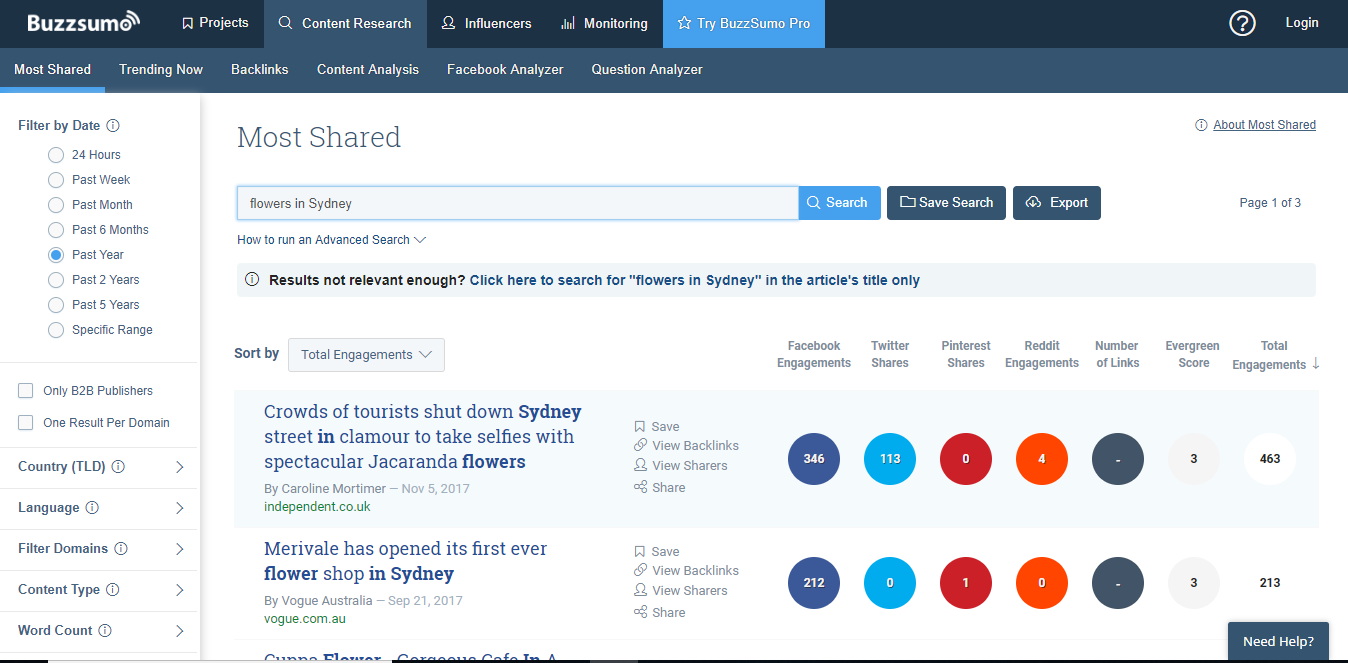Expand the Word Count filter
Image resolution: width=1348 pixels, height=663 pixels.
pyautogui.click(x=180, y=631)
